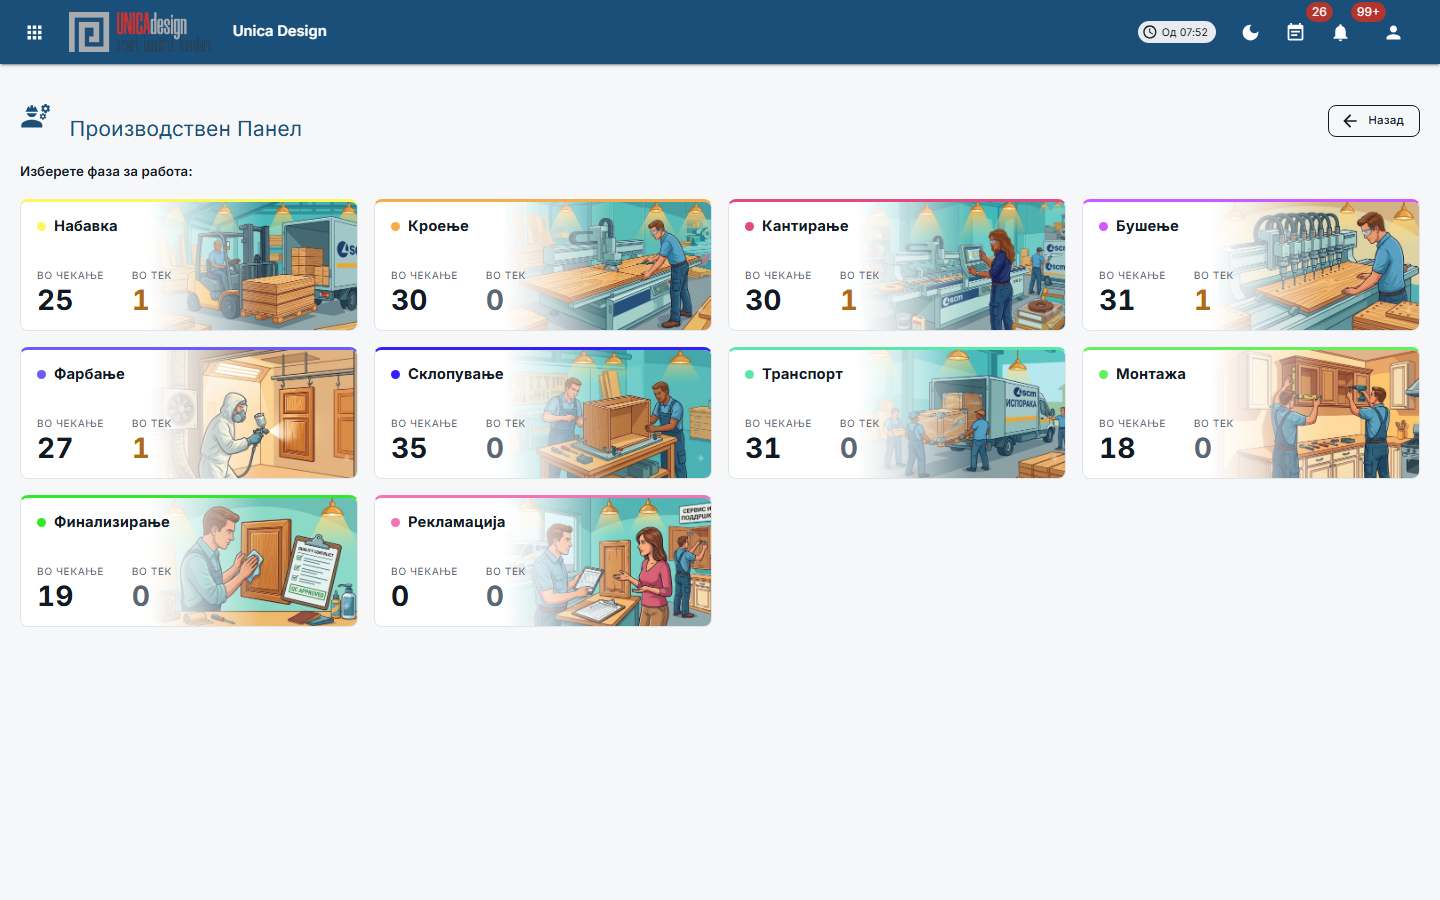Click the time chip Од 07:52
This screenshot has width=1440, height=900.
1177,32
